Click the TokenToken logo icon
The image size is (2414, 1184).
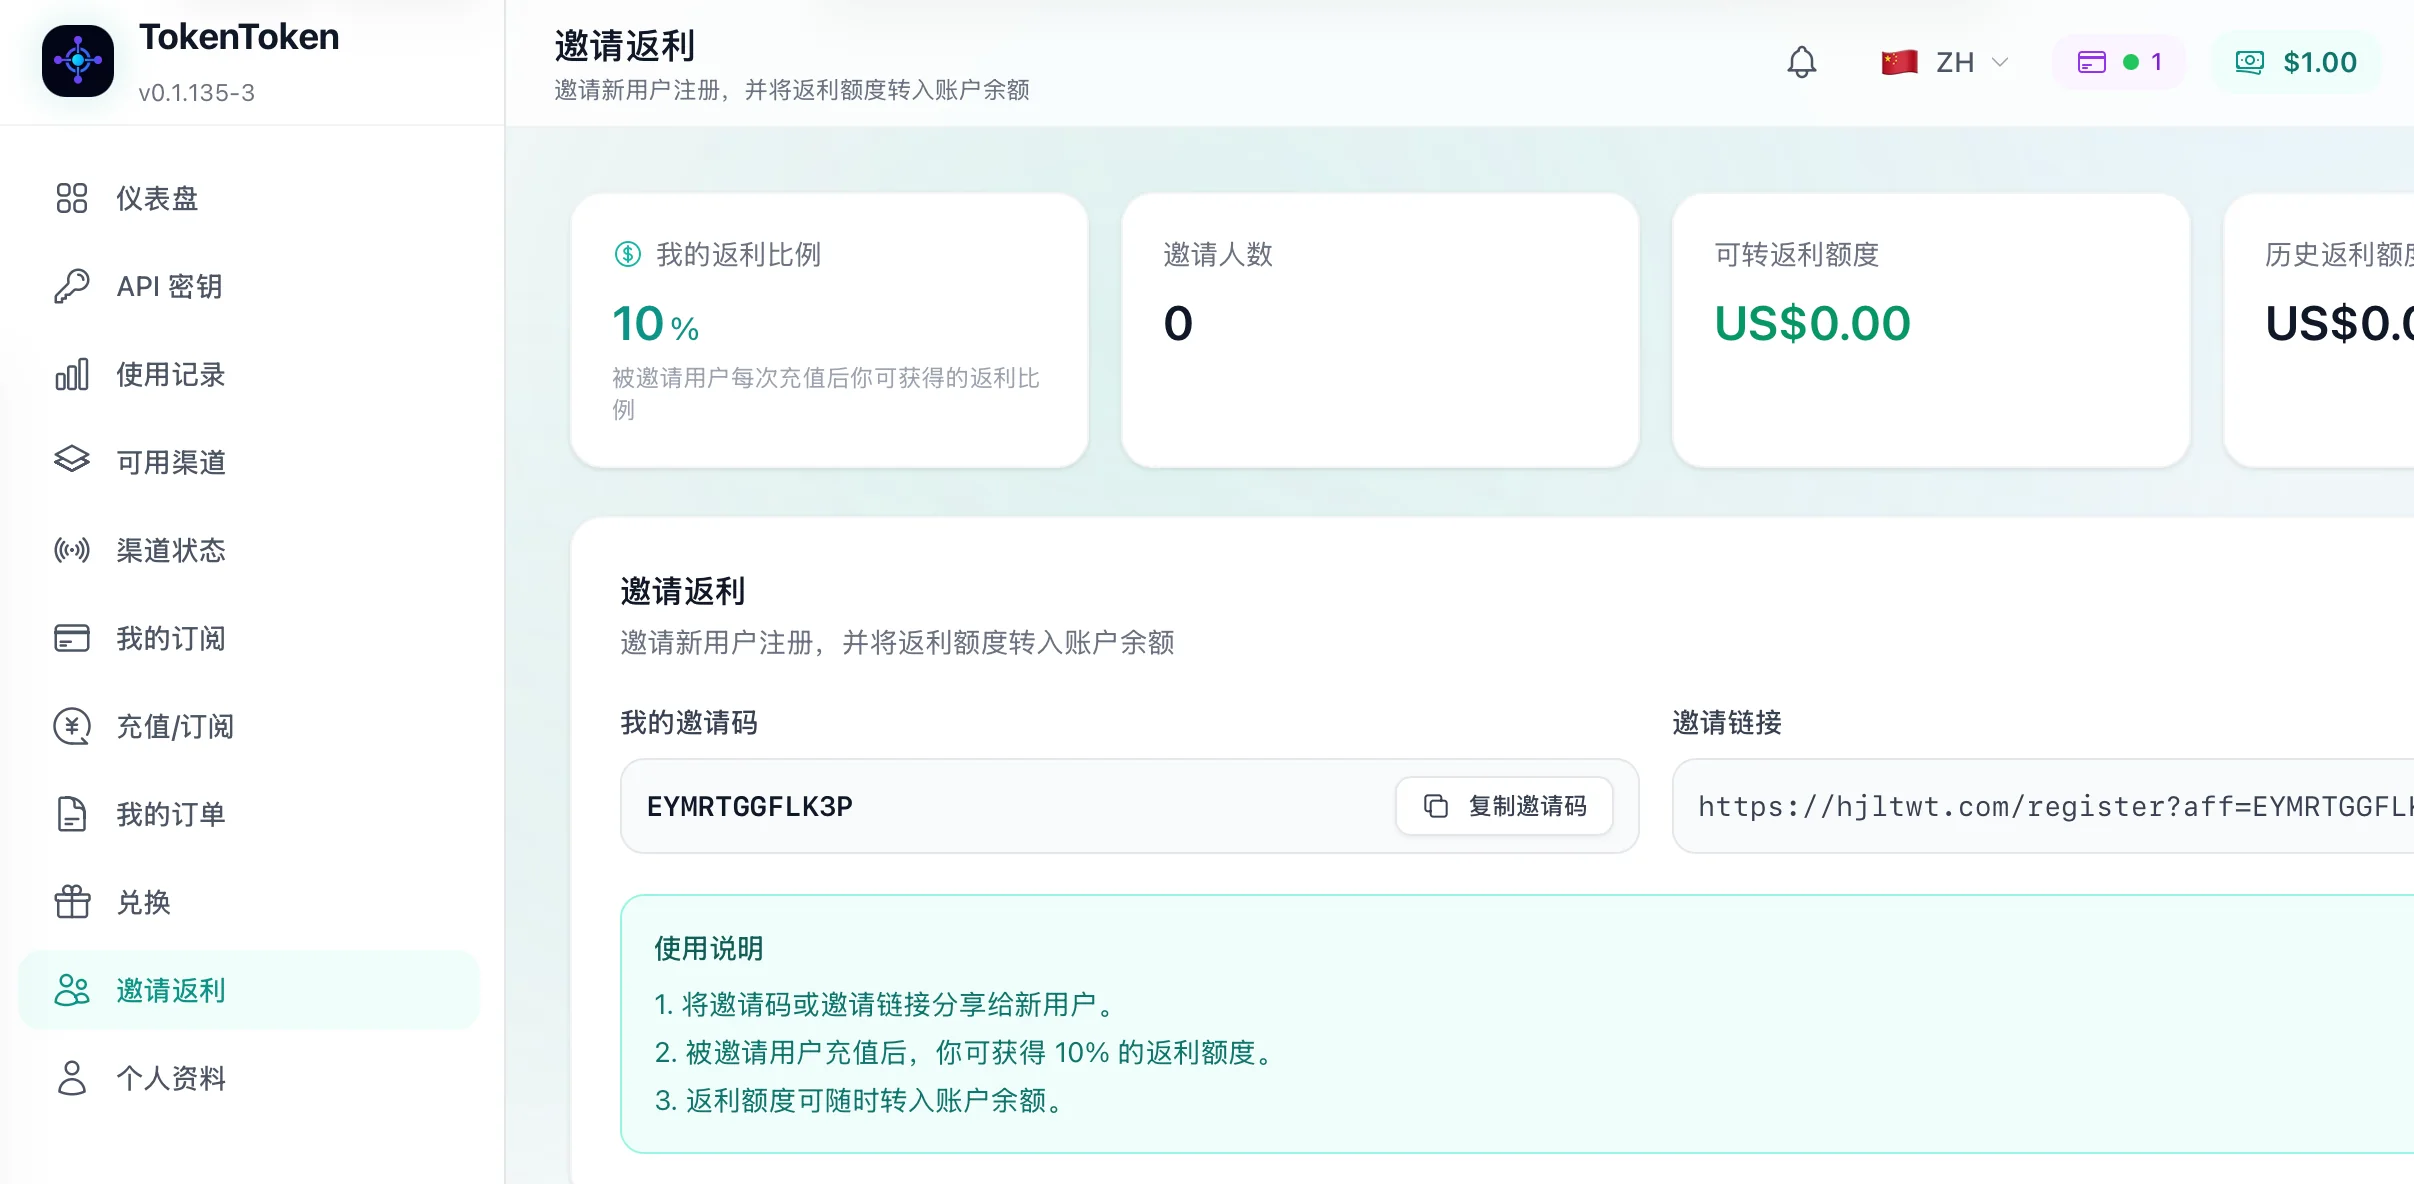tap(78, 61)
